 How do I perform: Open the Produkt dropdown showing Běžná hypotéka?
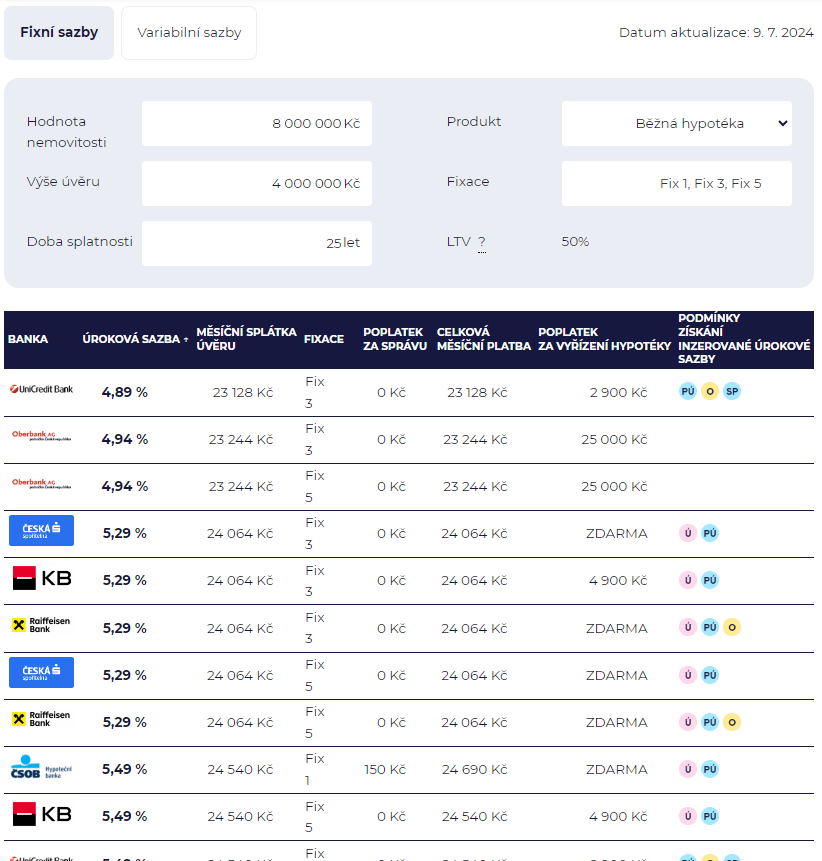pyautogui.click(x=676, y=124)
